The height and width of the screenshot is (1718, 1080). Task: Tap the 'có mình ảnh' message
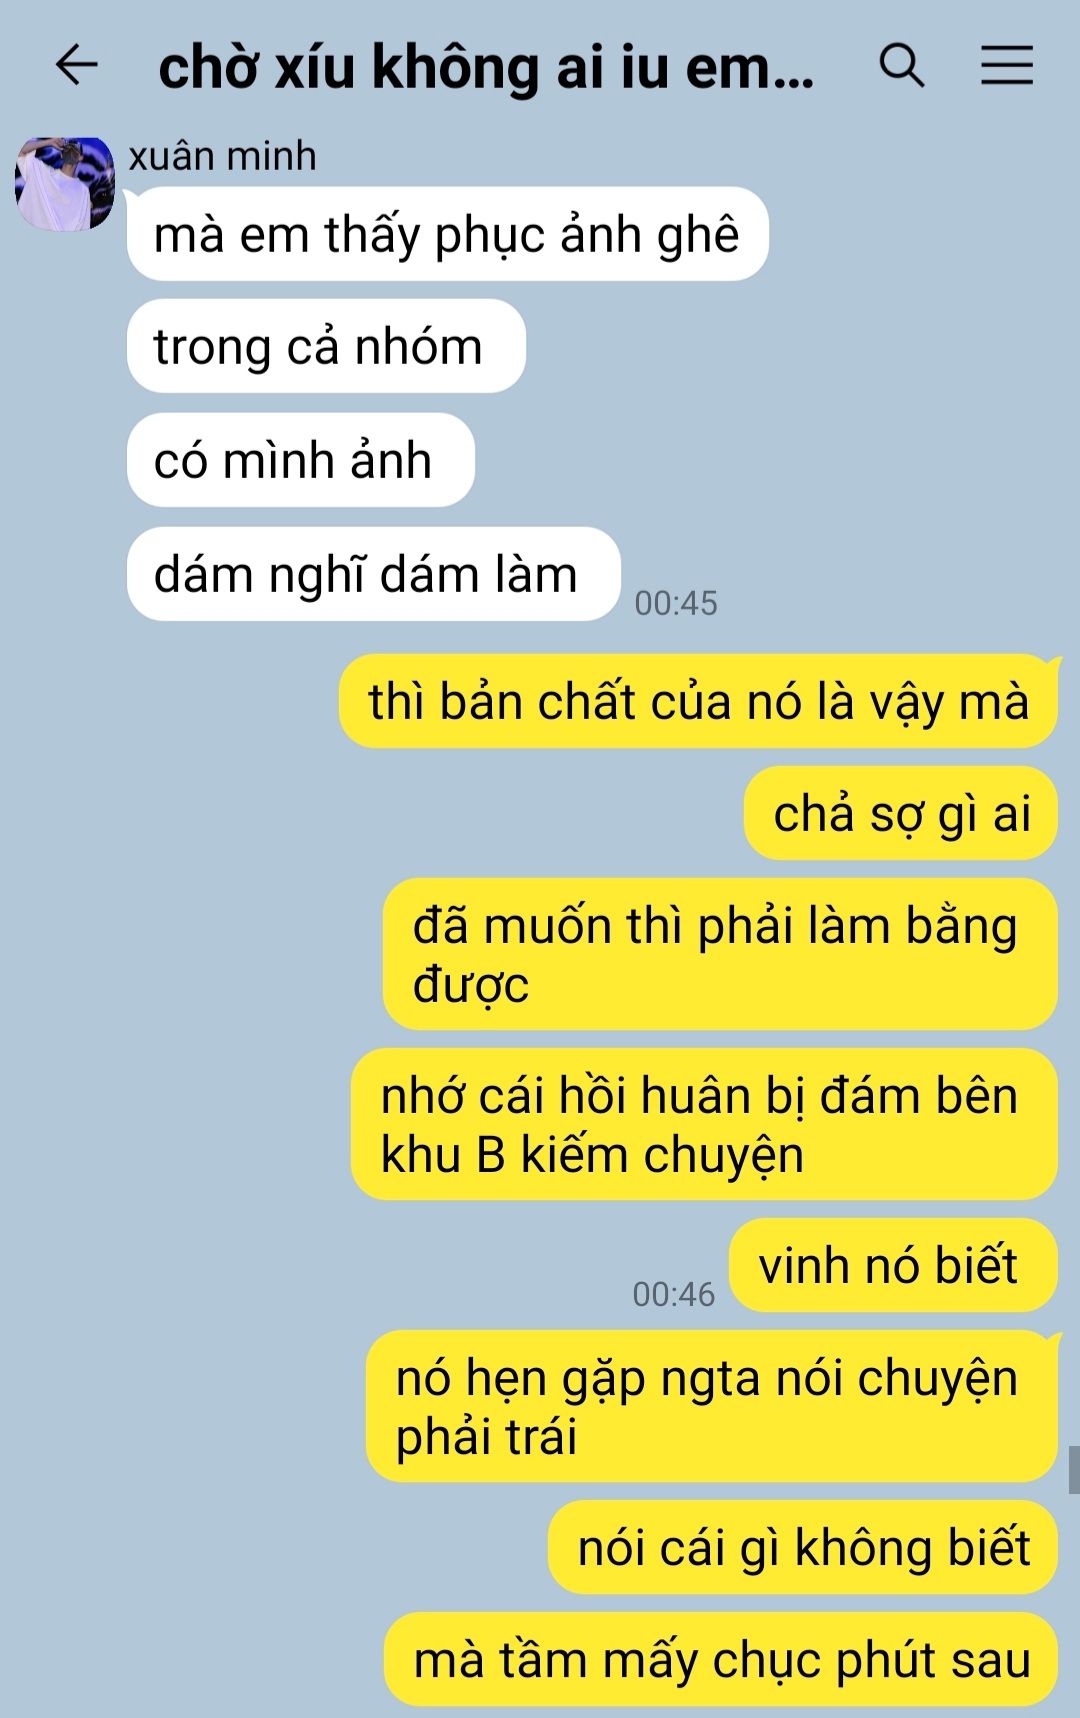(x=300, y=460)
